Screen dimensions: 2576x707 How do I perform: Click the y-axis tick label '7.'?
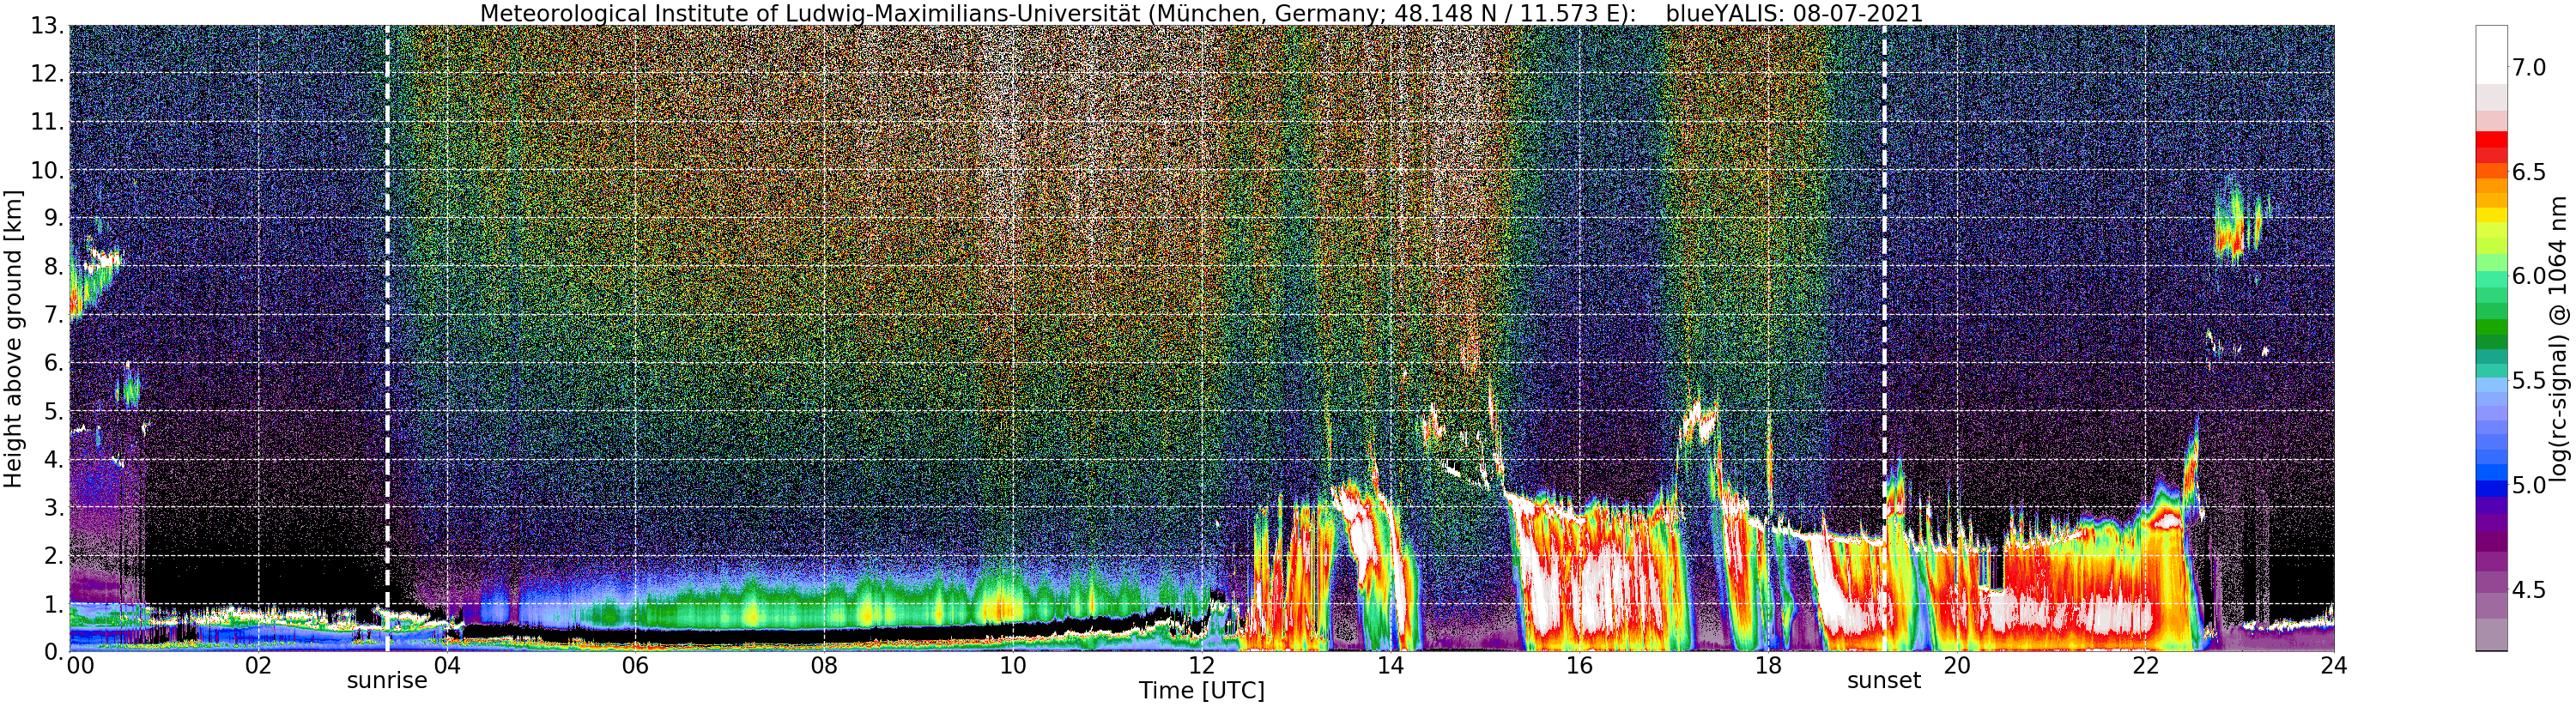[53, 315]
